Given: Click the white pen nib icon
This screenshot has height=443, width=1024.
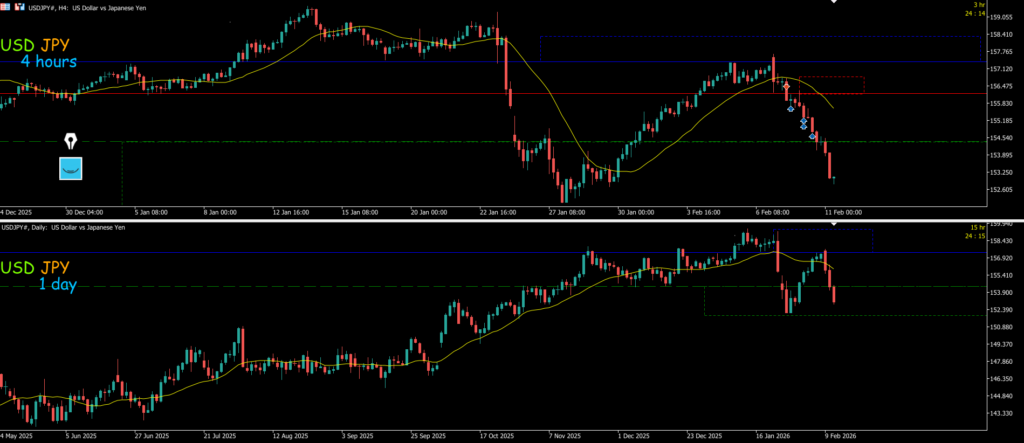Looking at the screenshot, I should 71,140.
